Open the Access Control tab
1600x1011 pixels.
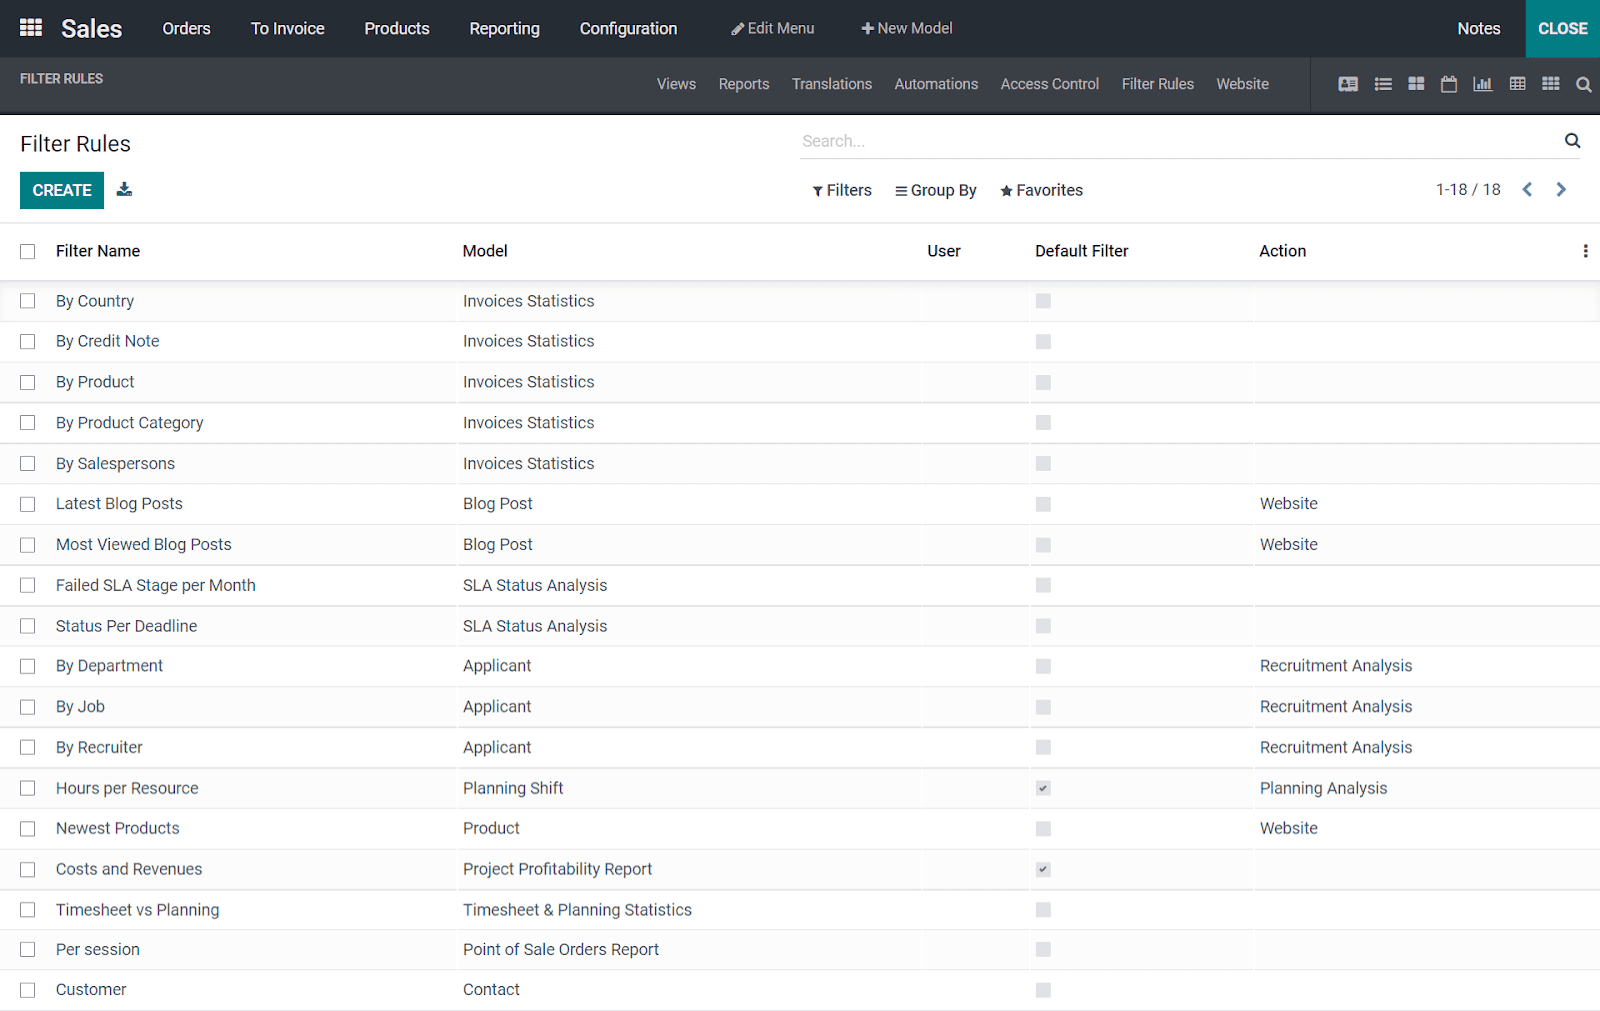coord(1050,84)
